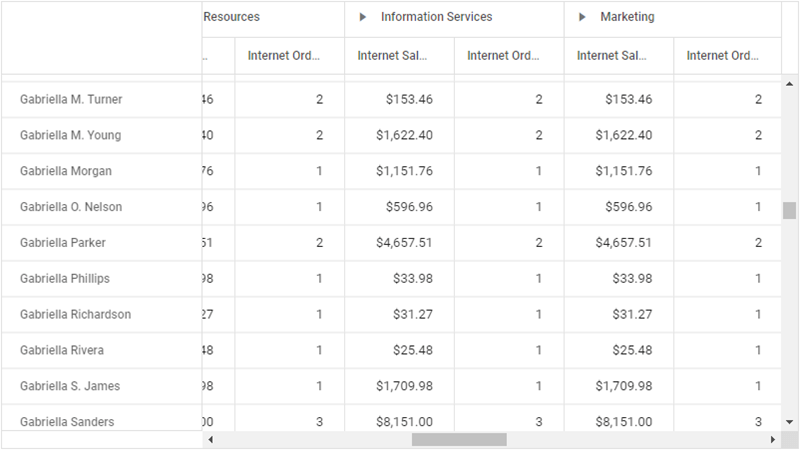
Task: Click the vertical scrollbar up arrow
Action: (x=789, y=86)
